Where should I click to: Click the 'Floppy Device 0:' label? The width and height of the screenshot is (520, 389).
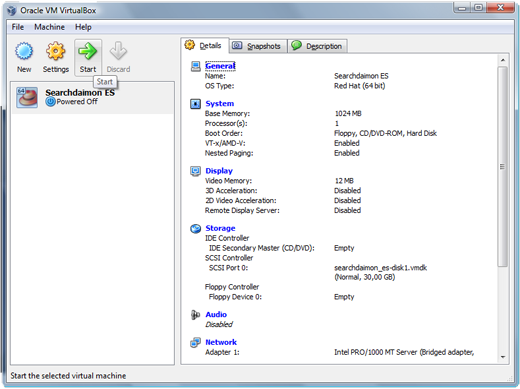click(235, 297)
